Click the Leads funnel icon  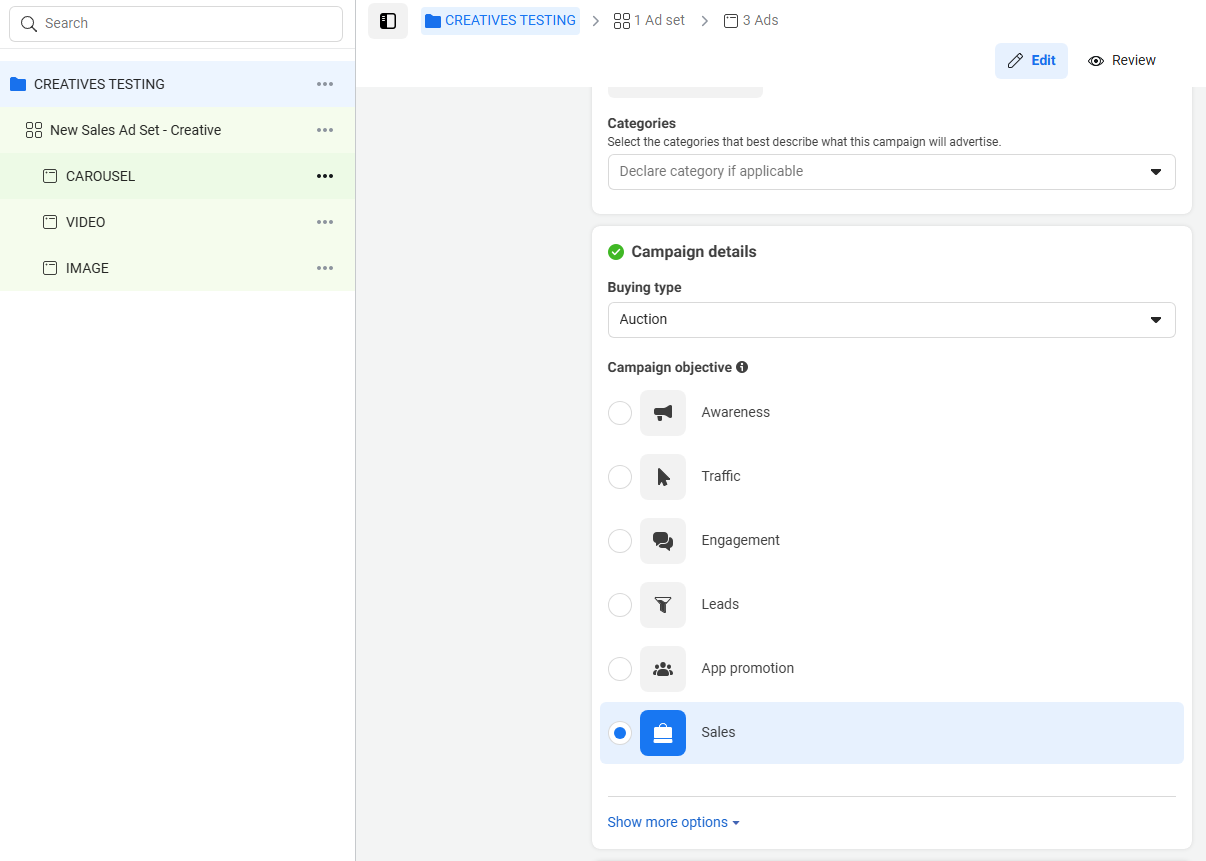click(663, 605)
